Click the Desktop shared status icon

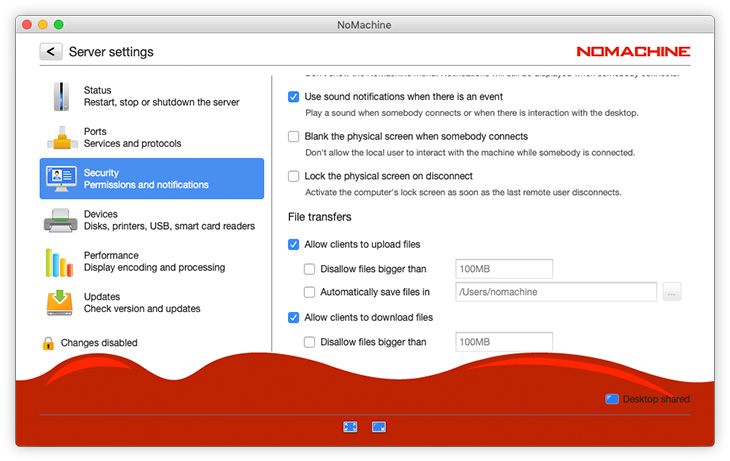point(612,399)
